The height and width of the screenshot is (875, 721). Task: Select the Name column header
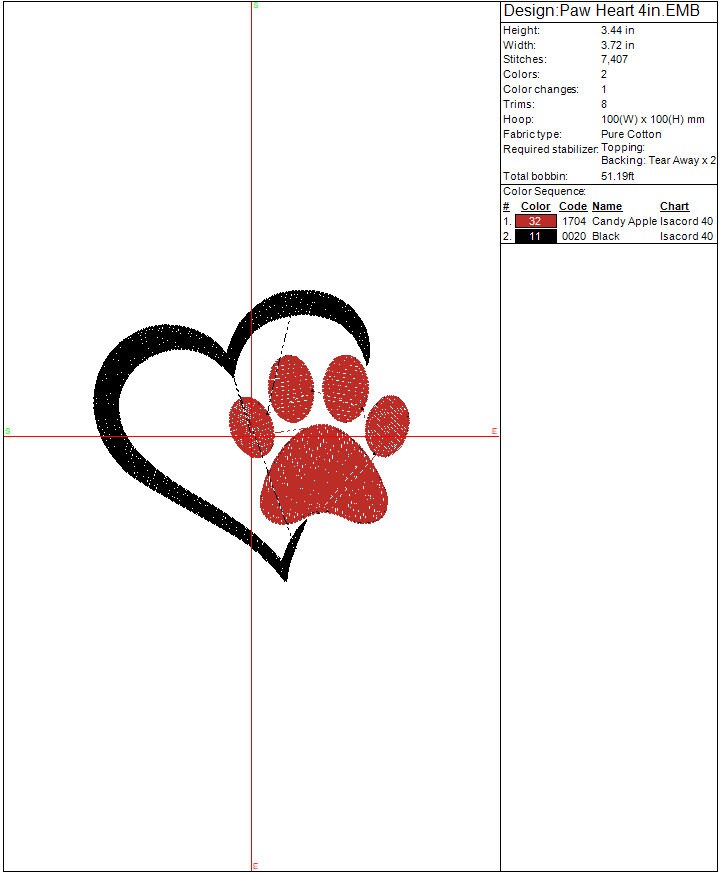[607, 206]
